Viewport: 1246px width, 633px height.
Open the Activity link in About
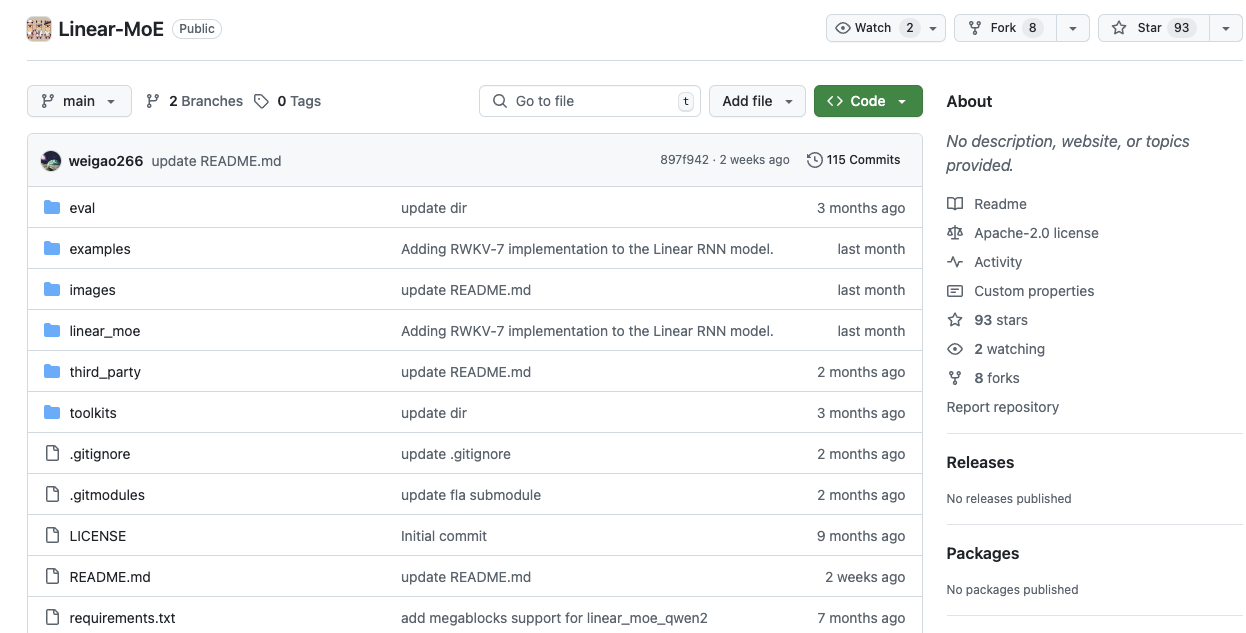pyautogui.click(x=998, y=262)
